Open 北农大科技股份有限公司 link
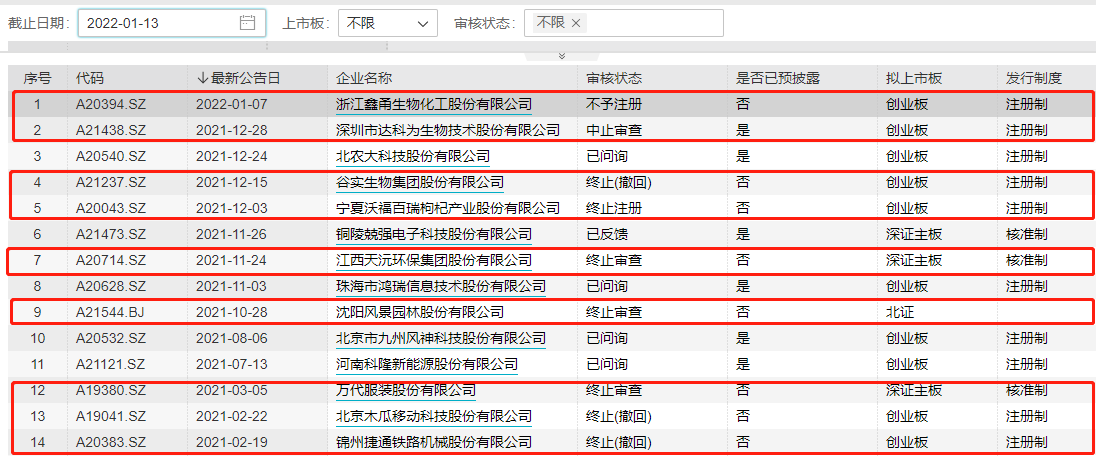The image size is (1096, 456). [413, 156]
